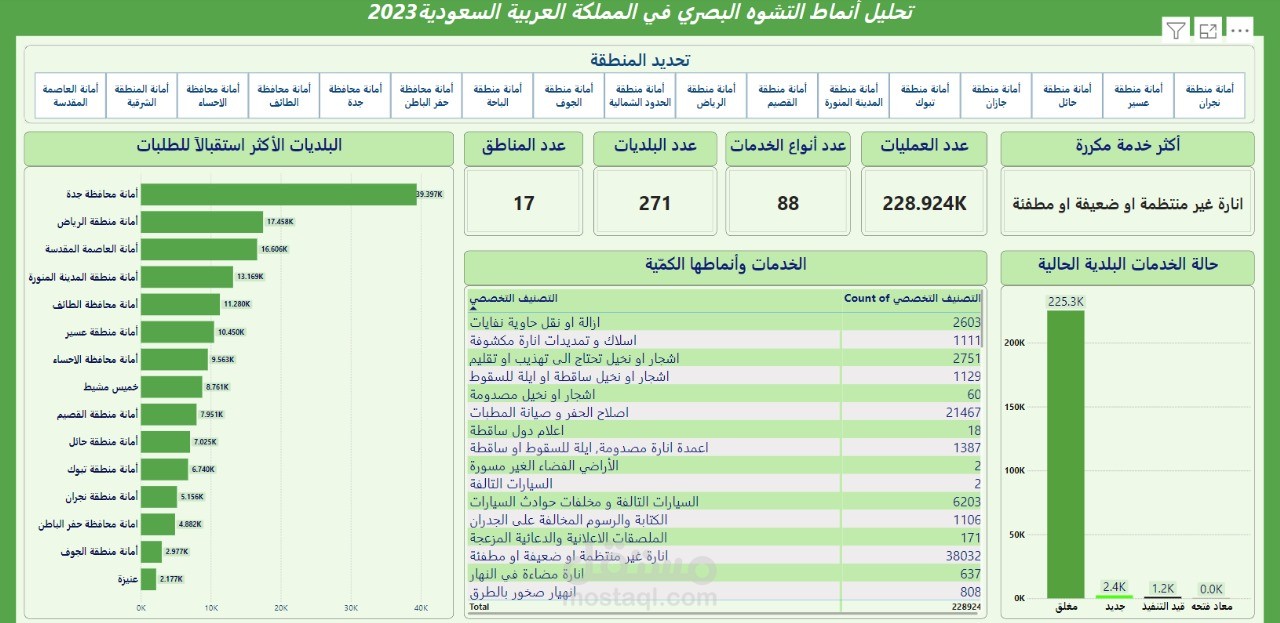The width and height of the screenshot is (1280, 623).
Task: Select table row اسلاك و تمديدات انارة مكشوفة
Action: click(x=725, y=340)
